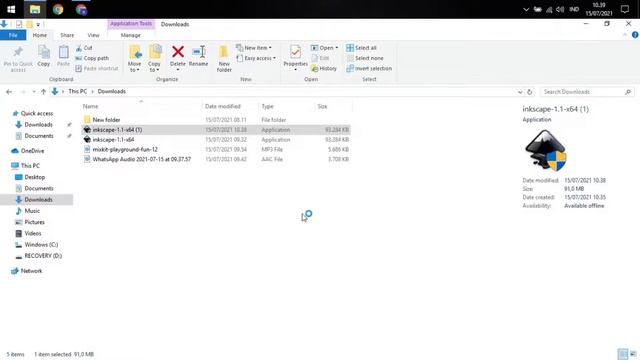This screenshot has width=640, height=360.
Task: Click Invert selection
Action: pyautogui.click(x=369, y=69)
